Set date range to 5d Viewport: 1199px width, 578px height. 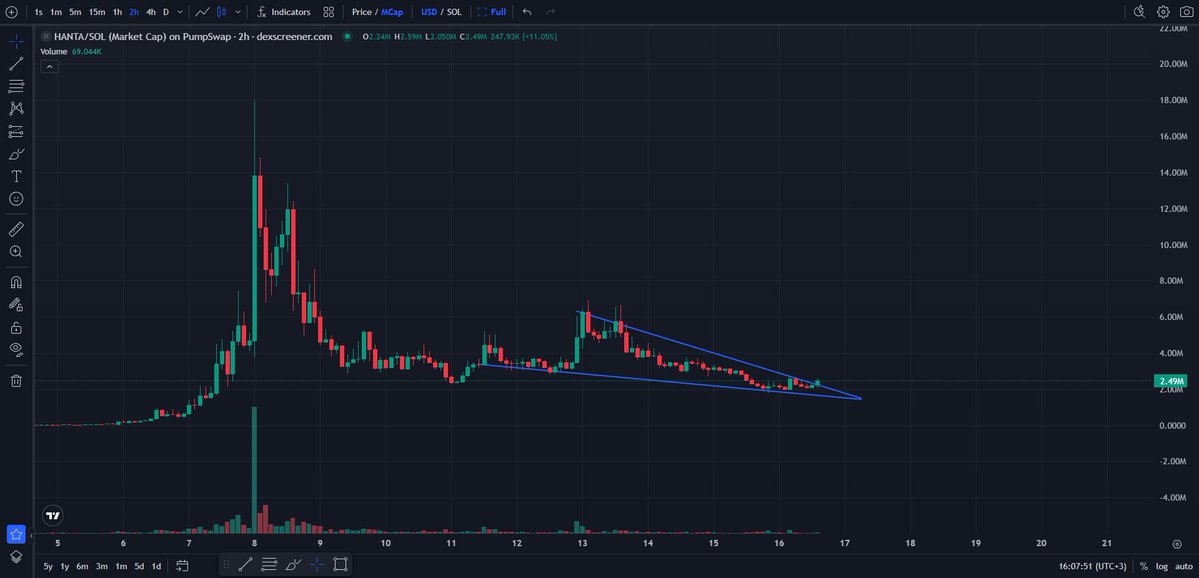pyautogui.click(x=139, y=567)
